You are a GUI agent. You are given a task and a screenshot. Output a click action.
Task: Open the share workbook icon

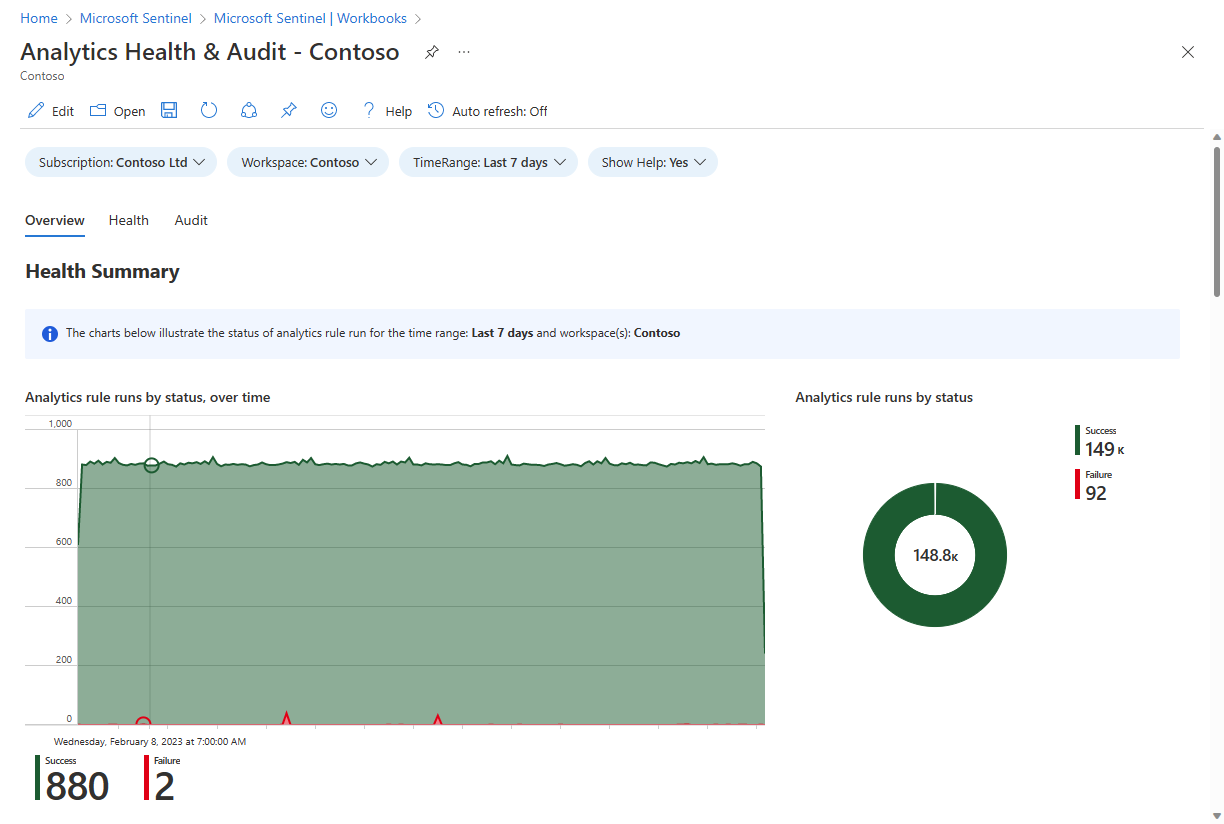point(248,110)
